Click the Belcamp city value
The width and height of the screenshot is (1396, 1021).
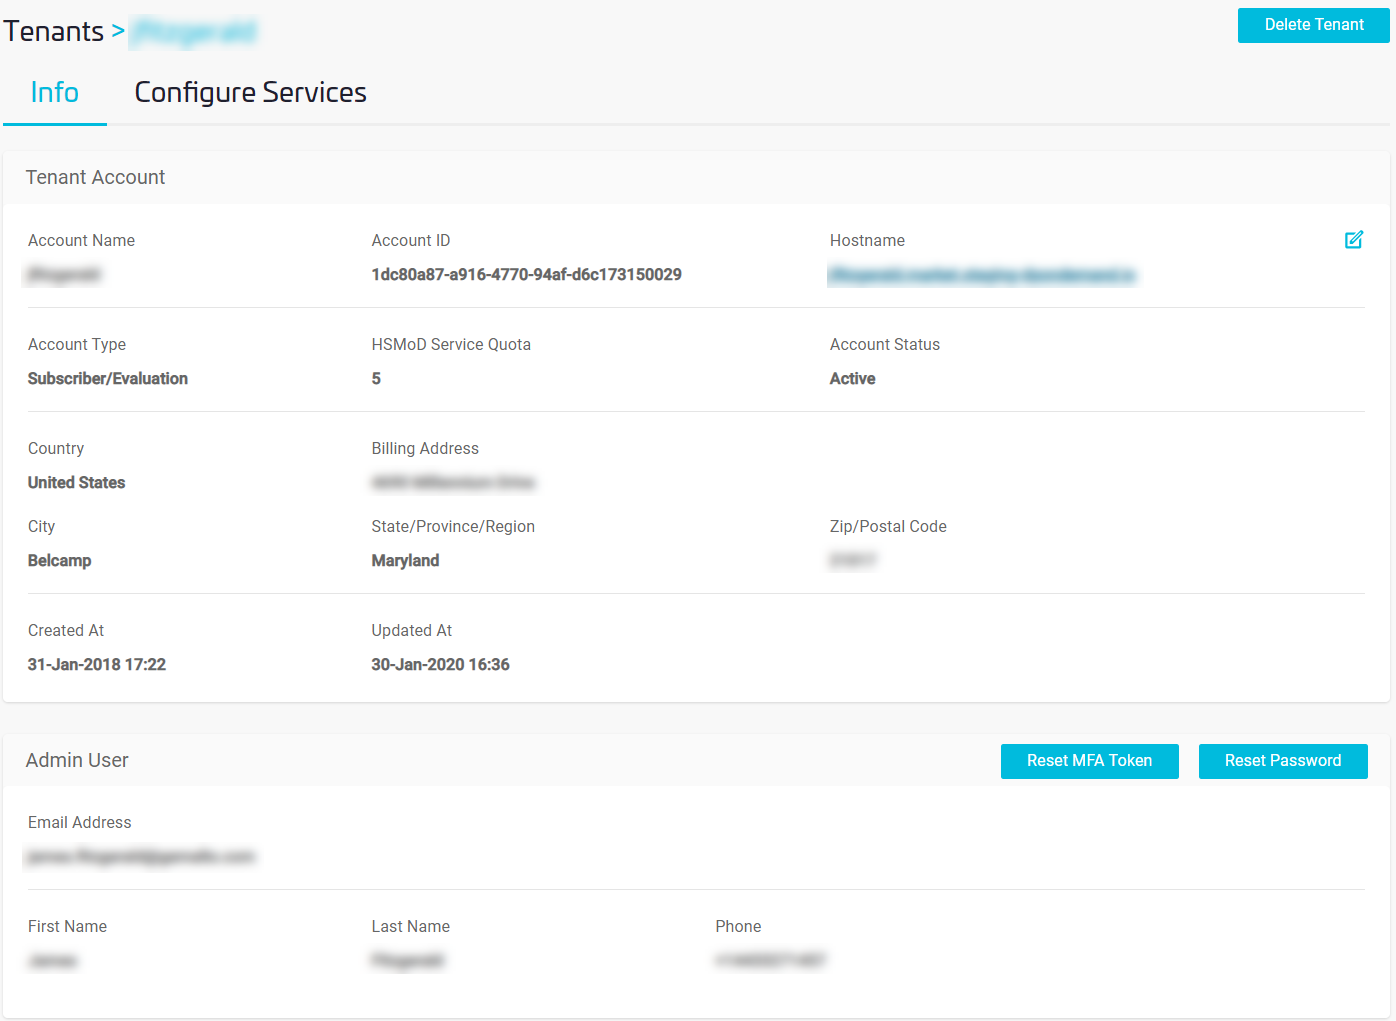[59, 561]
